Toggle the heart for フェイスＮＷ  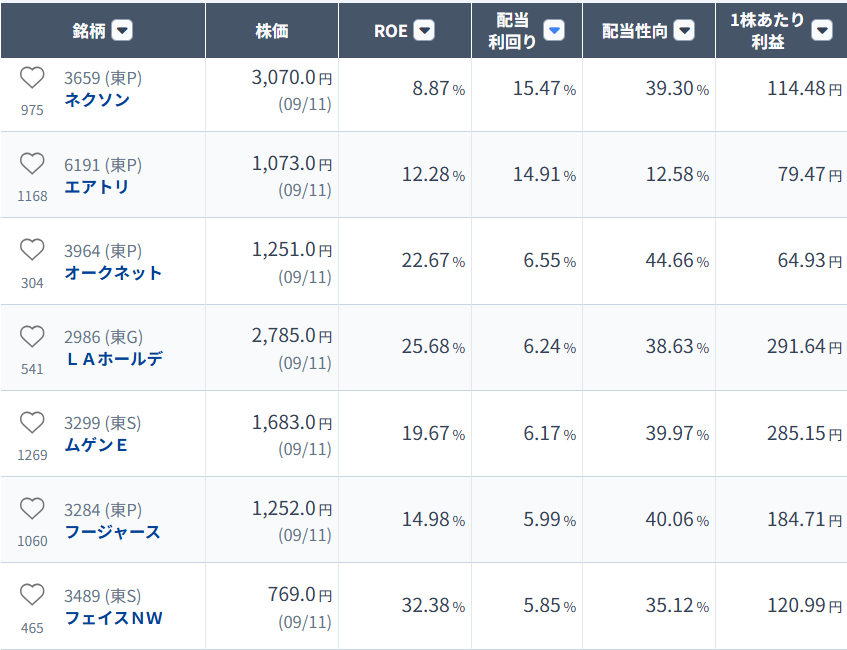32,595
